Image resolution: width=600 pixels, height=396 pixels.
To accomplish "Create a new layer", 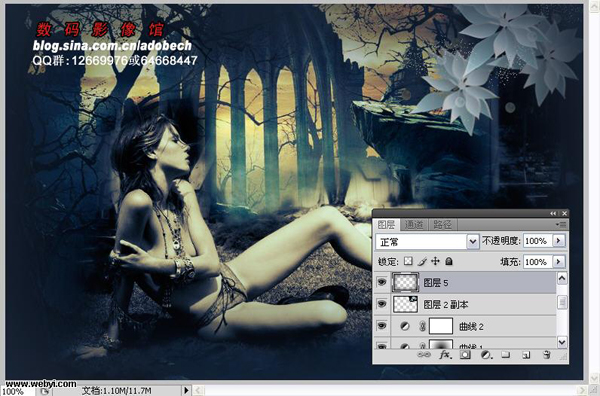I will click(526, 355).
